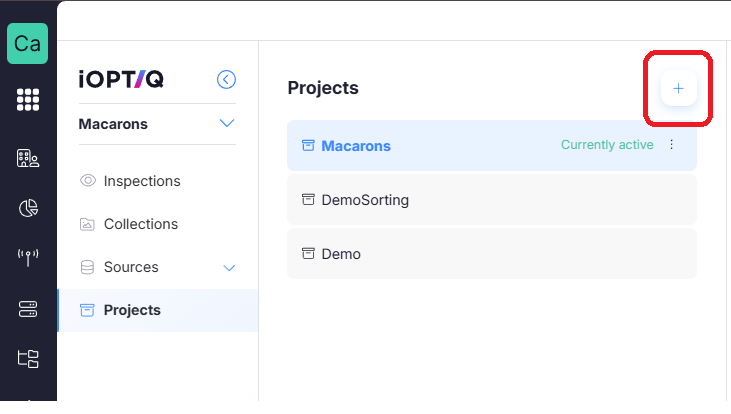Open the apps grid icon

click(x=28, y=99)
